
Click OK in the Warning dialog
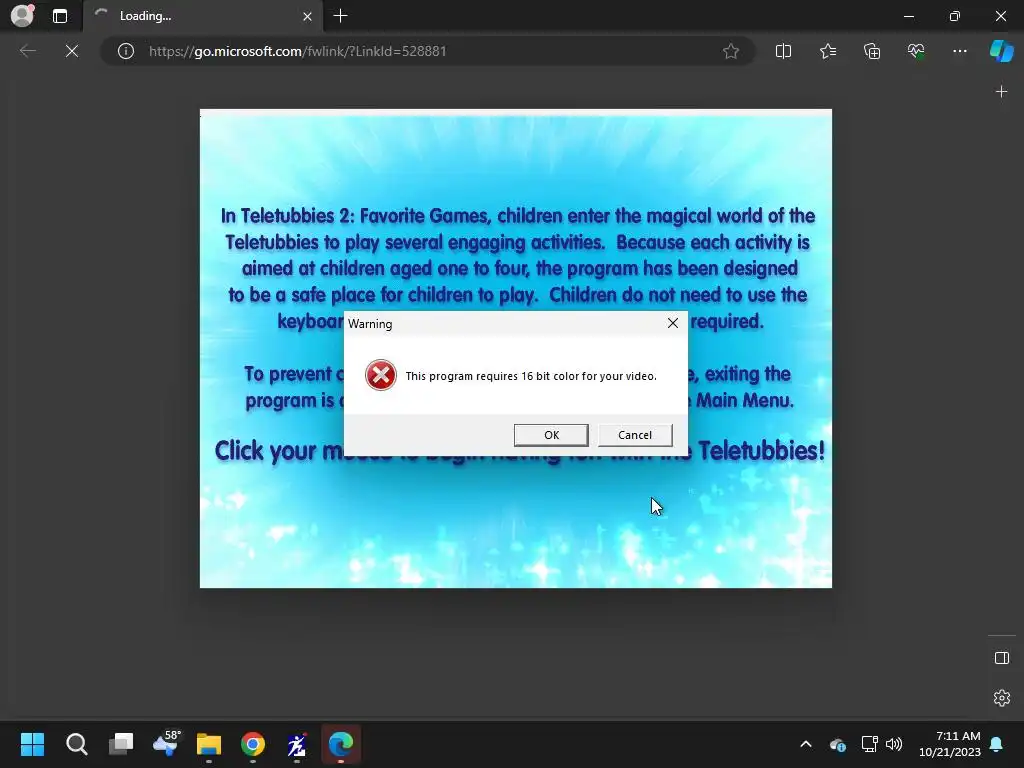[551, 435]
